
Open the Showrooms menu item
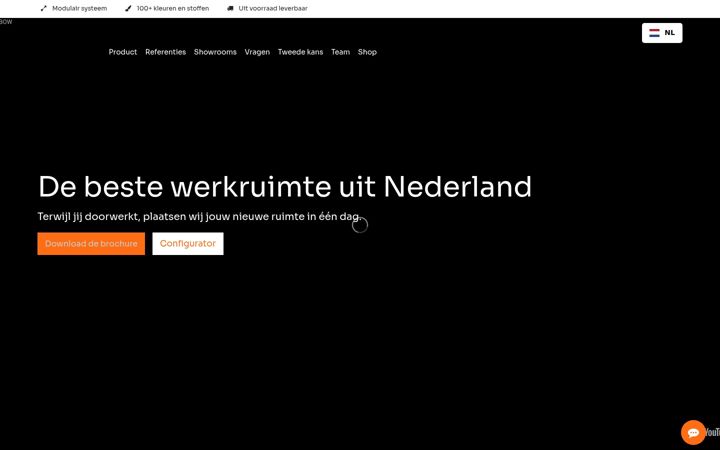tap(215, 52)
